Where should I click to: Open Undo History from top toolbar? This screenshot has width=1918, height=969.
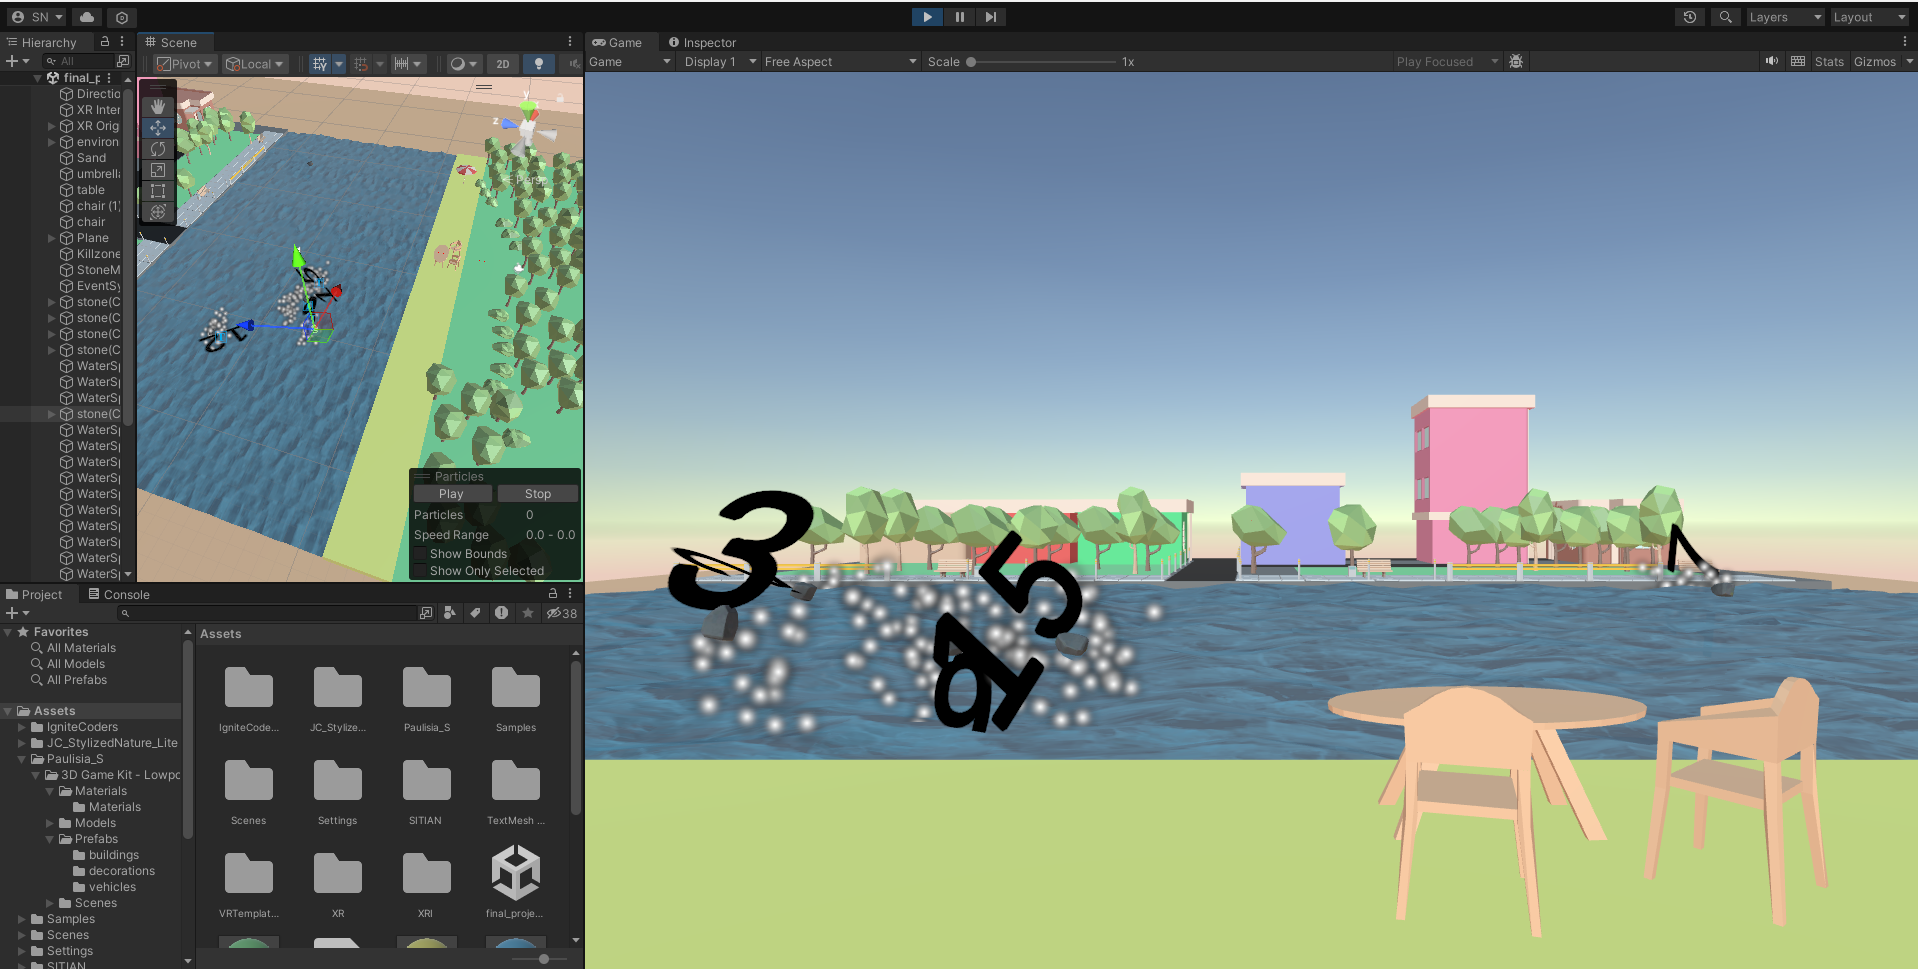(x=1690, y=17)
